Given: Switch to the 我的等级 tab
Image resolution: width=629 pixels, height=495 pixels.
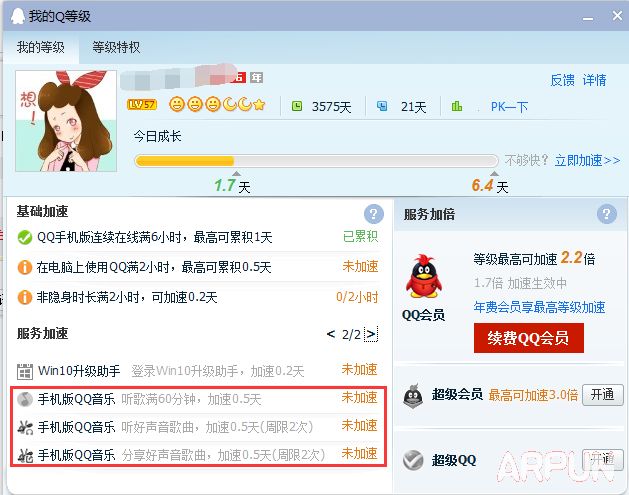Looking at the screenshot, I should click(41, 47).
